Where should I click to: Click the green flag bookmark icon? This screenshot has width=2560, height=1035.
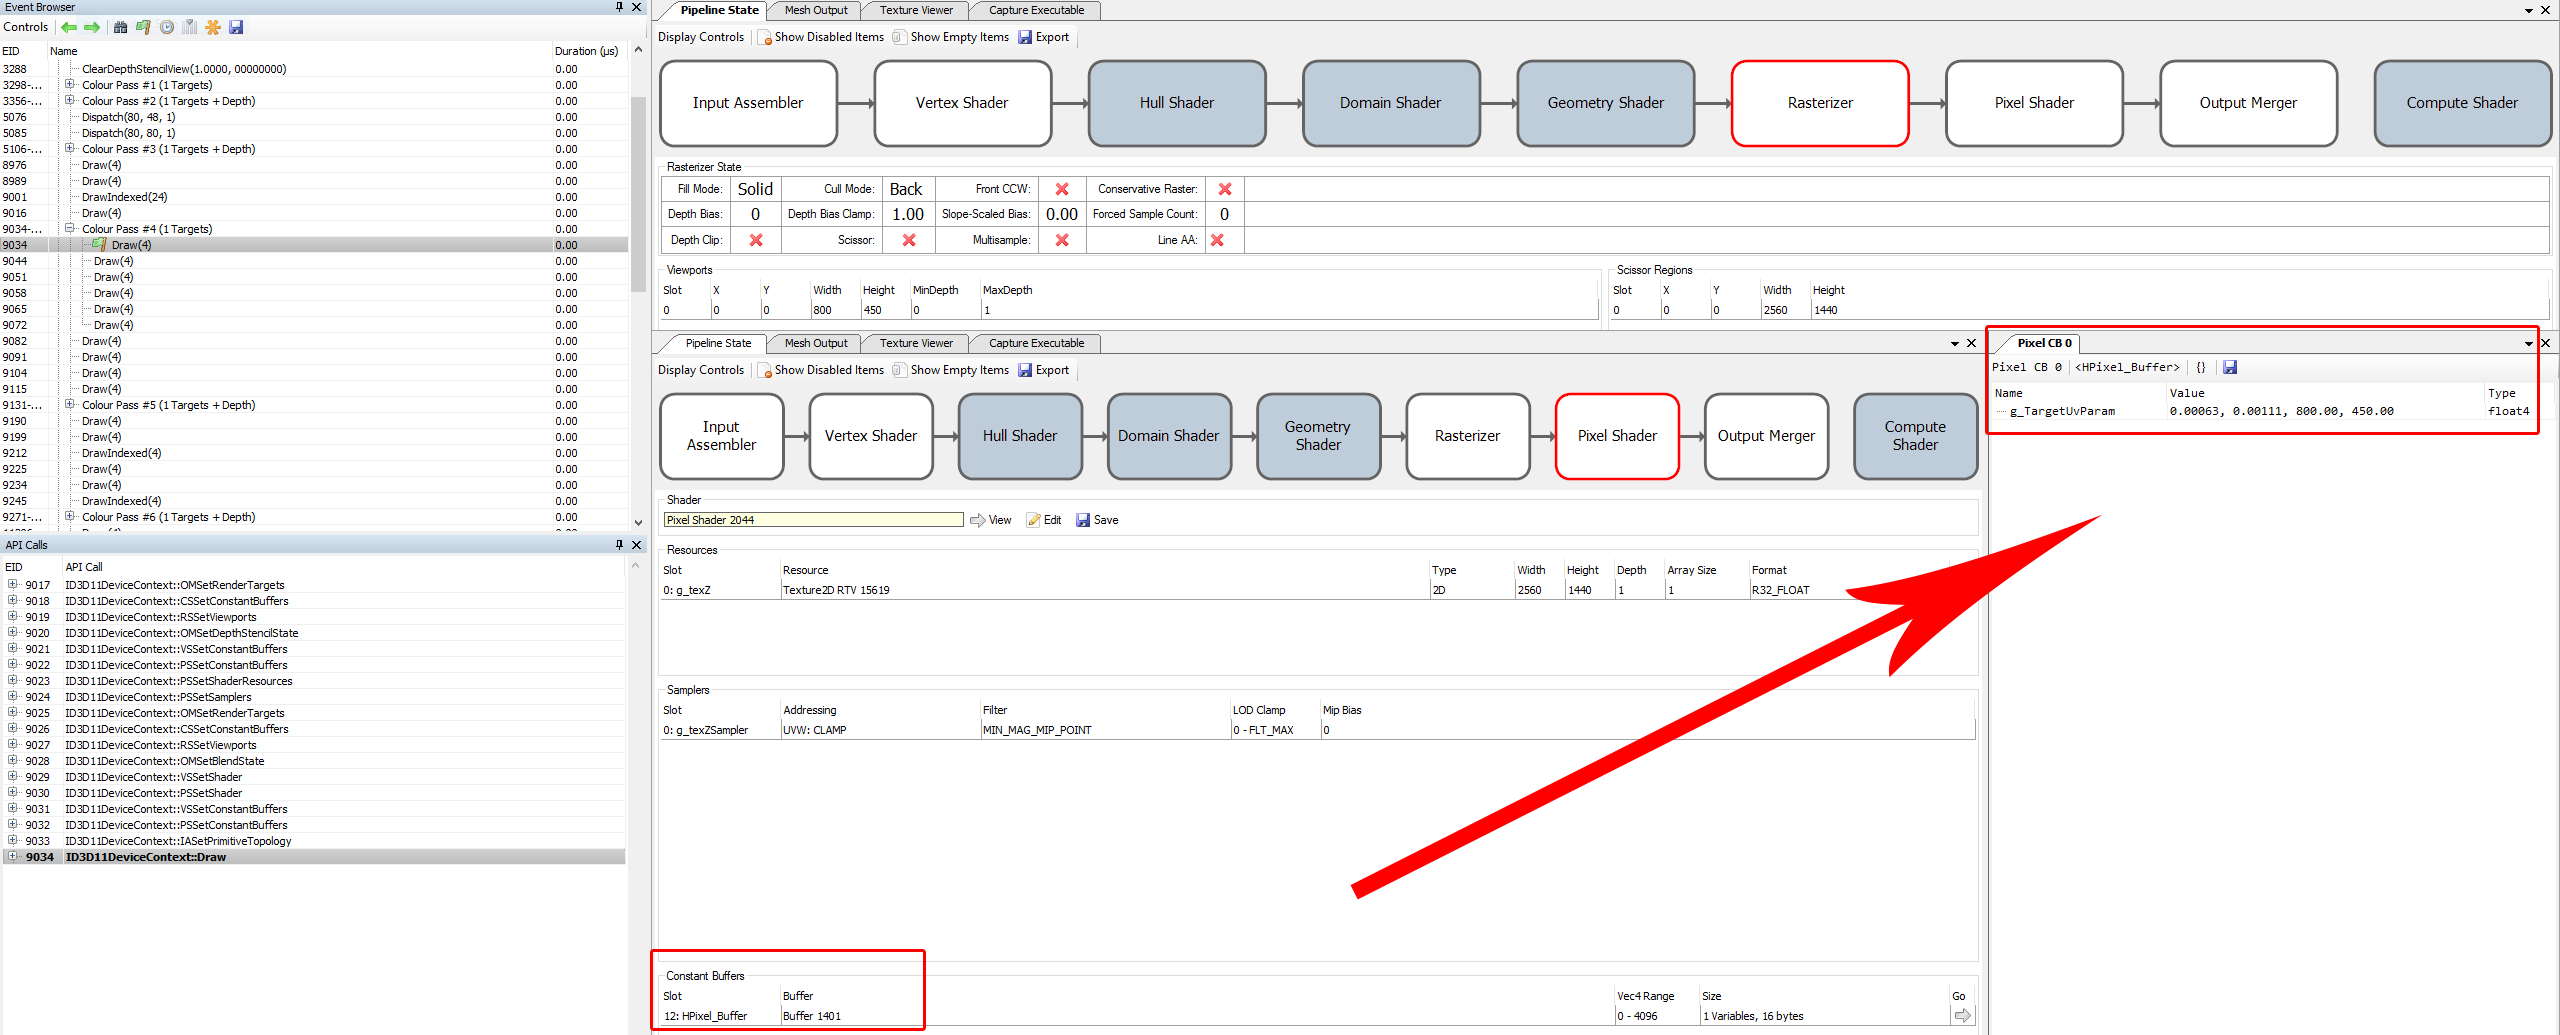point(143,27)
